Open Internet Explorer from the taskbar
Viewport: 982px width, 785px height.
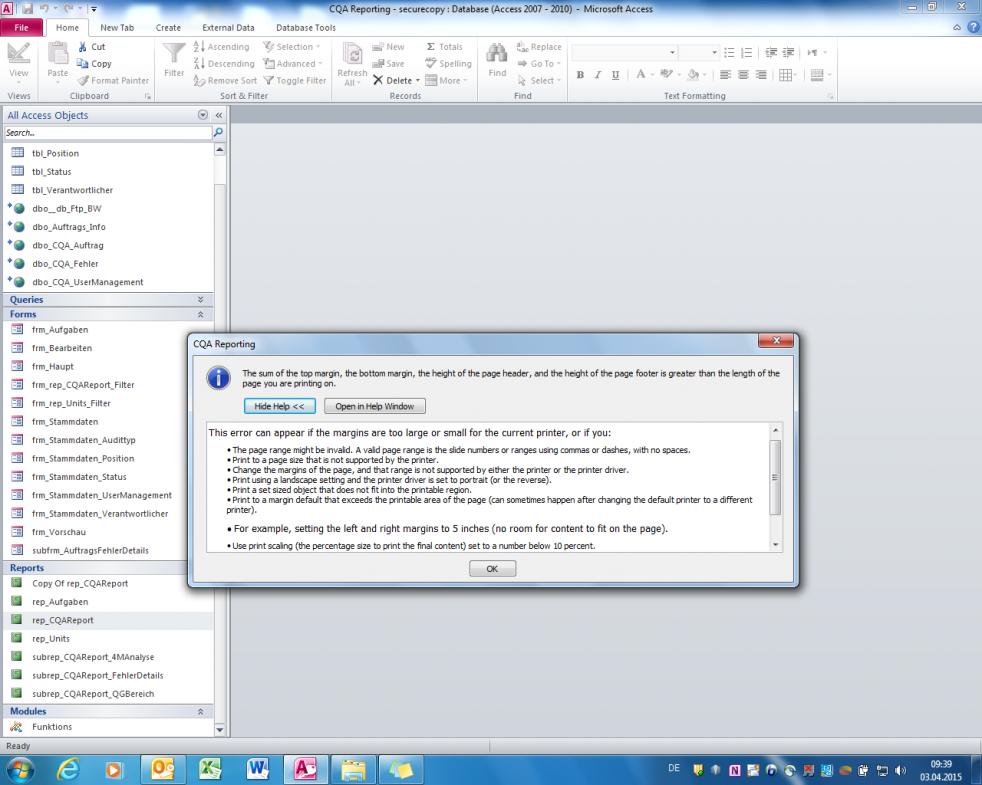68,769
